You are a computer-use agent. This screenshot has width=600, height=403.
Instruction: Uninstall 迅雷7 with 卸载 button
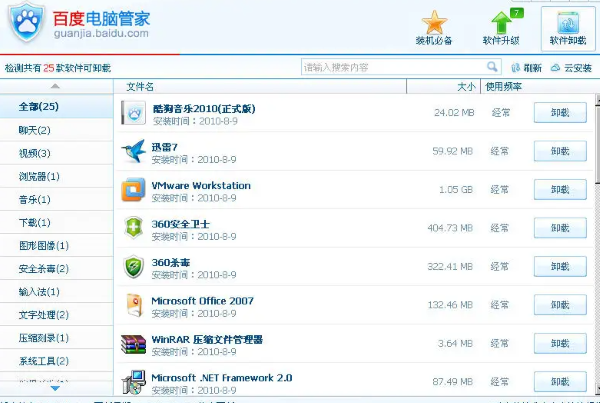pyautogui.click(x=560, y=151)
